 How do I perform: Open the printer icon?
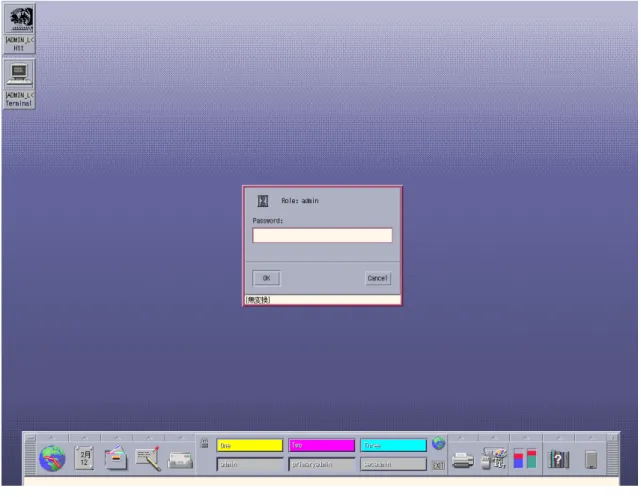(x=463, y=461)
